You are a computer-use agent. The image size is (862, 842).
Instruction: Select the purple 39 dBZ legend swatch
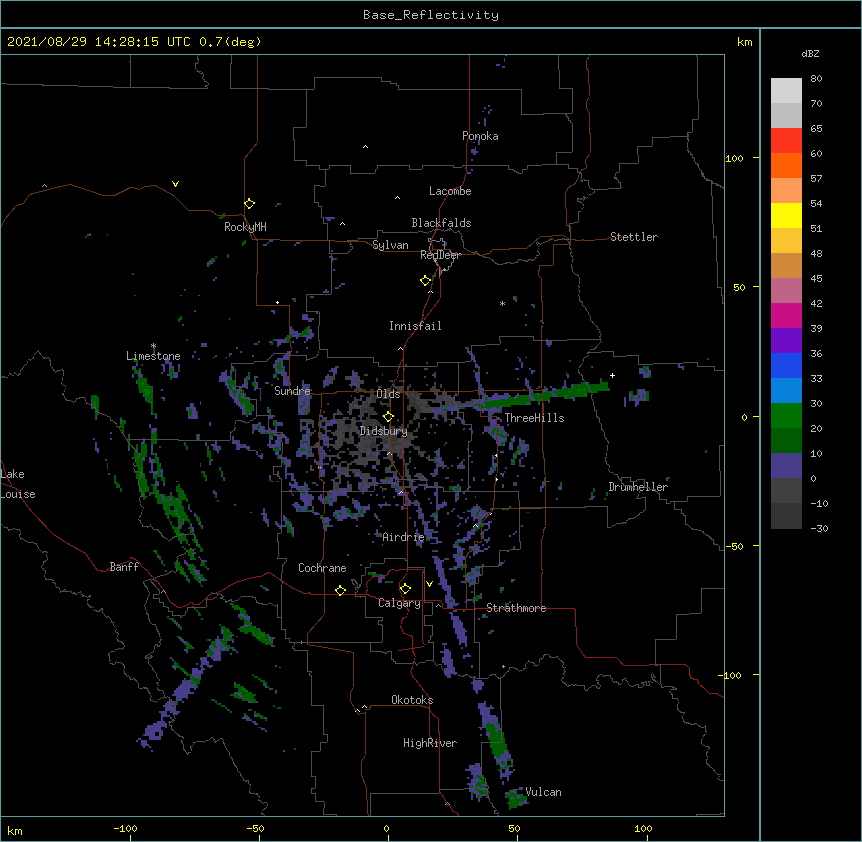[x=786, y=340]
